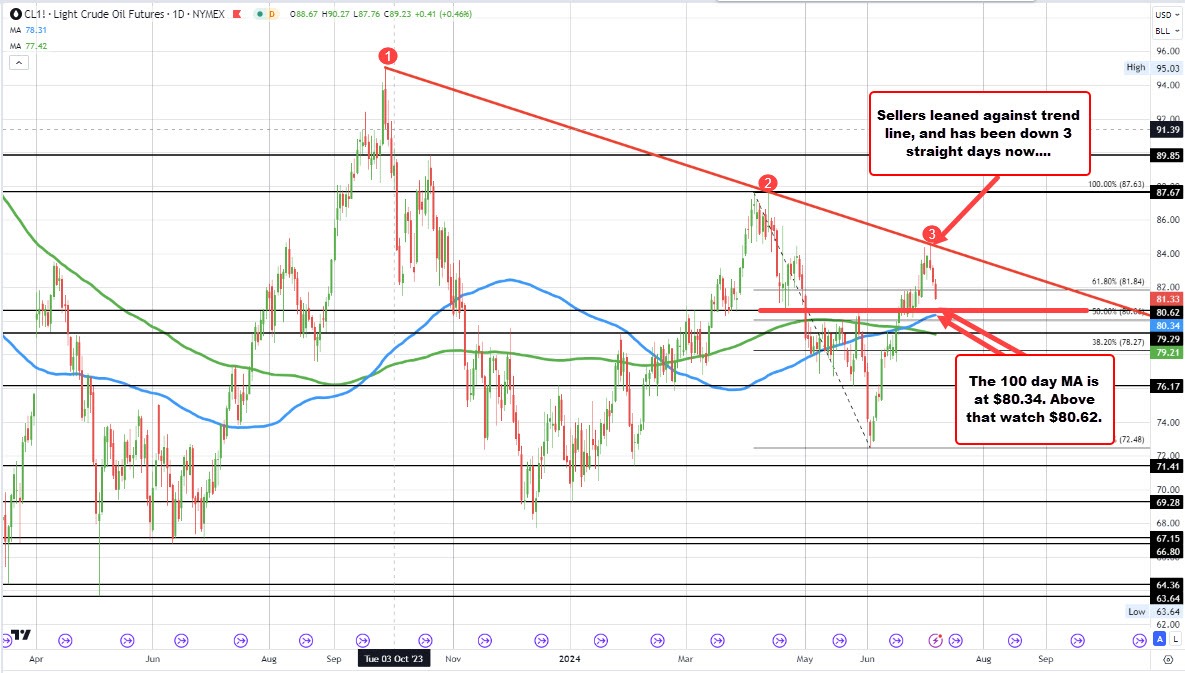Click the Light Crude Oil Futures title
The height and width of the screenshot is (673, 1185).
click(x=108, y=14)
